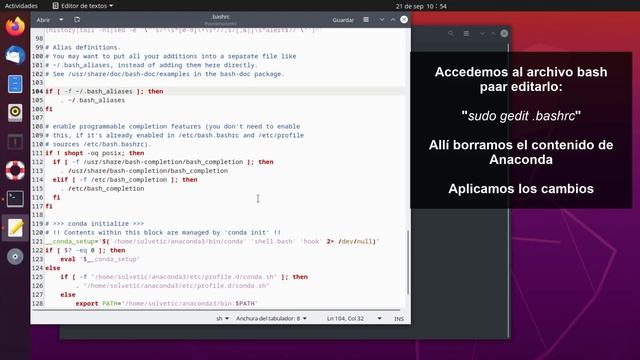Open the clock showing 21 de sep
The height and width of the screenshot is (360, 640).
pos(421,6)
